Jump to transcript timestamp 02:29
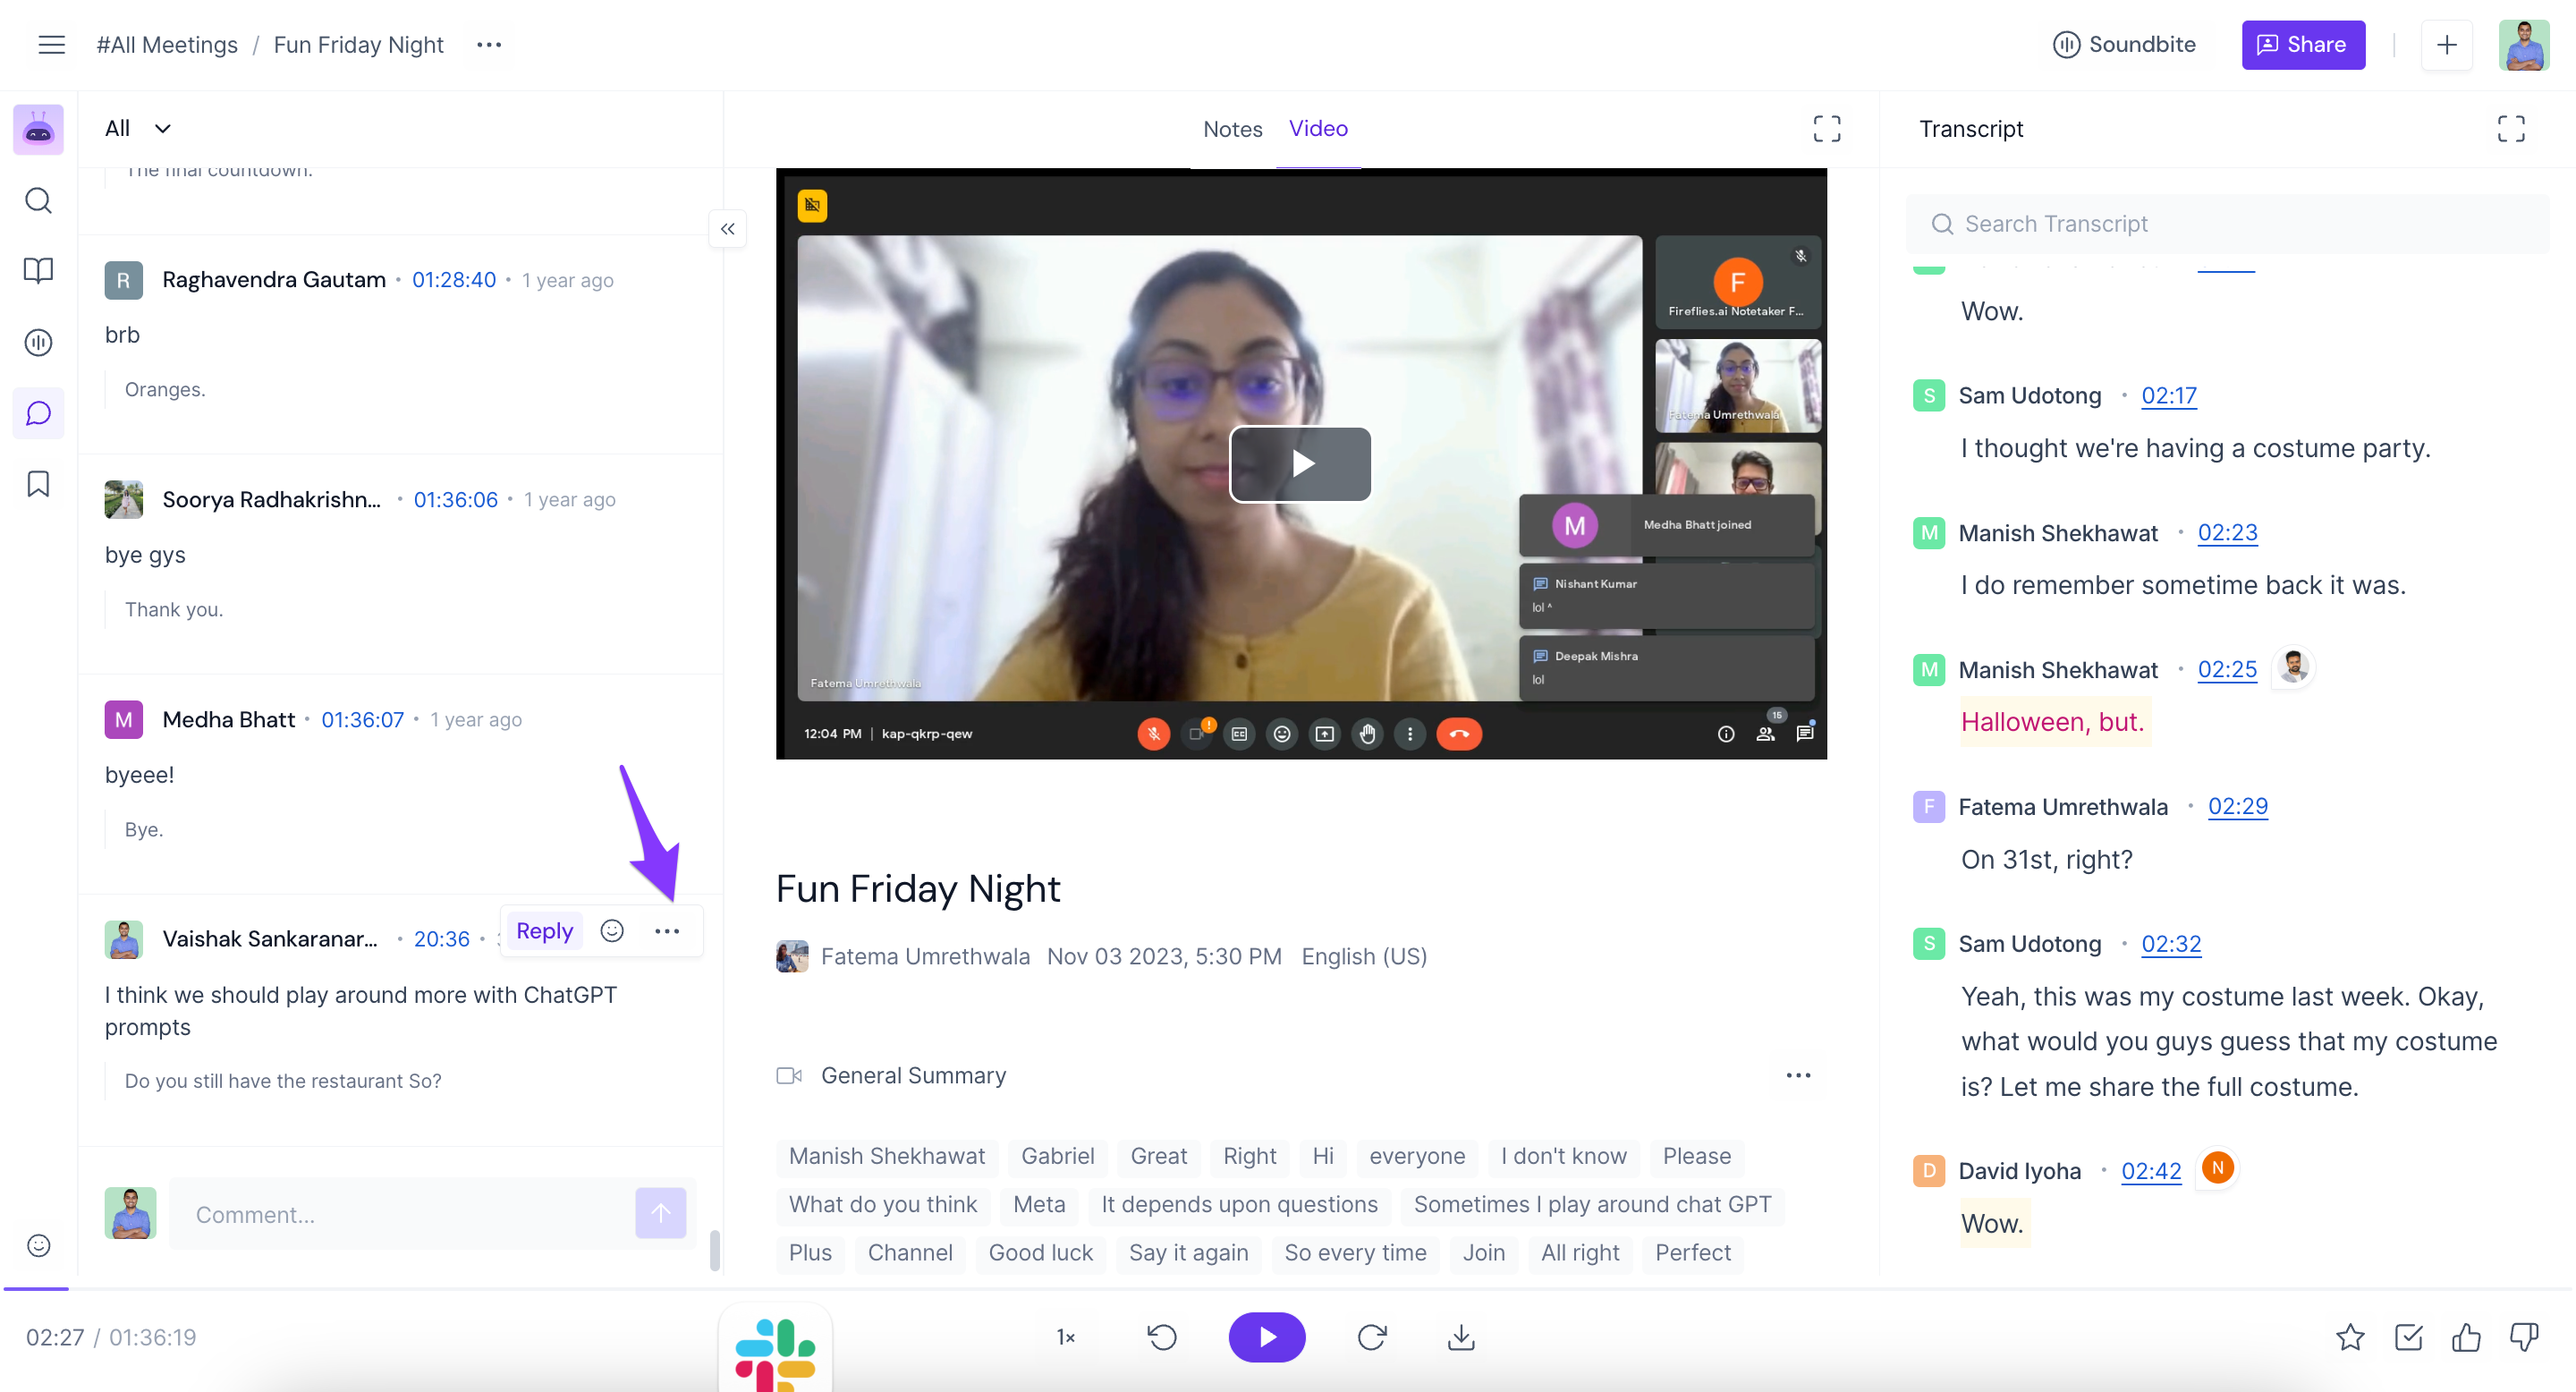The image size is (2576, 1392). coord(2237,807)
